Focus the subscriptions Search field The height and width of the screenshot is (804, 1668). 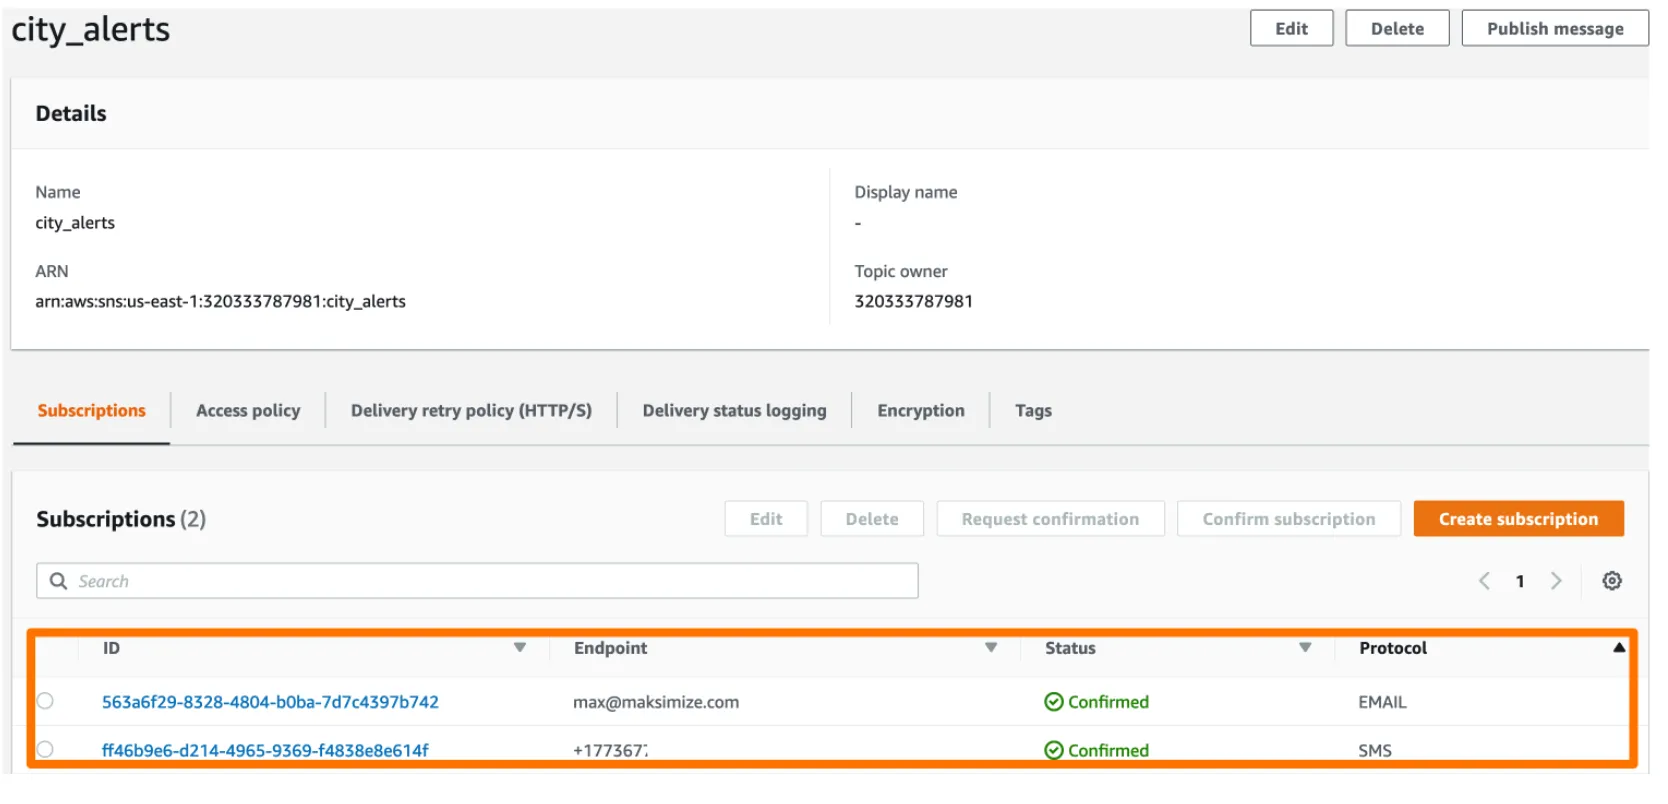pyautogui.click(x=490, y=581)
